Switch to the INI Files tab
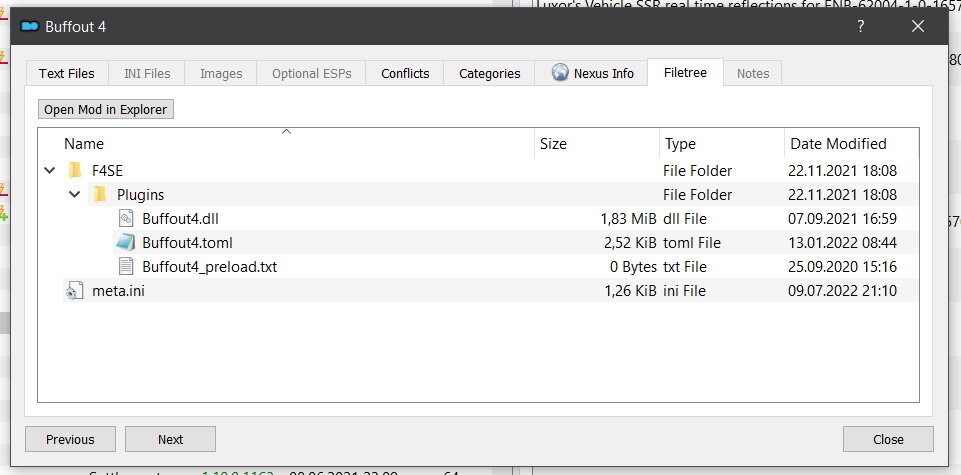Screen dimensions: 961x475 tap(147, 74)
